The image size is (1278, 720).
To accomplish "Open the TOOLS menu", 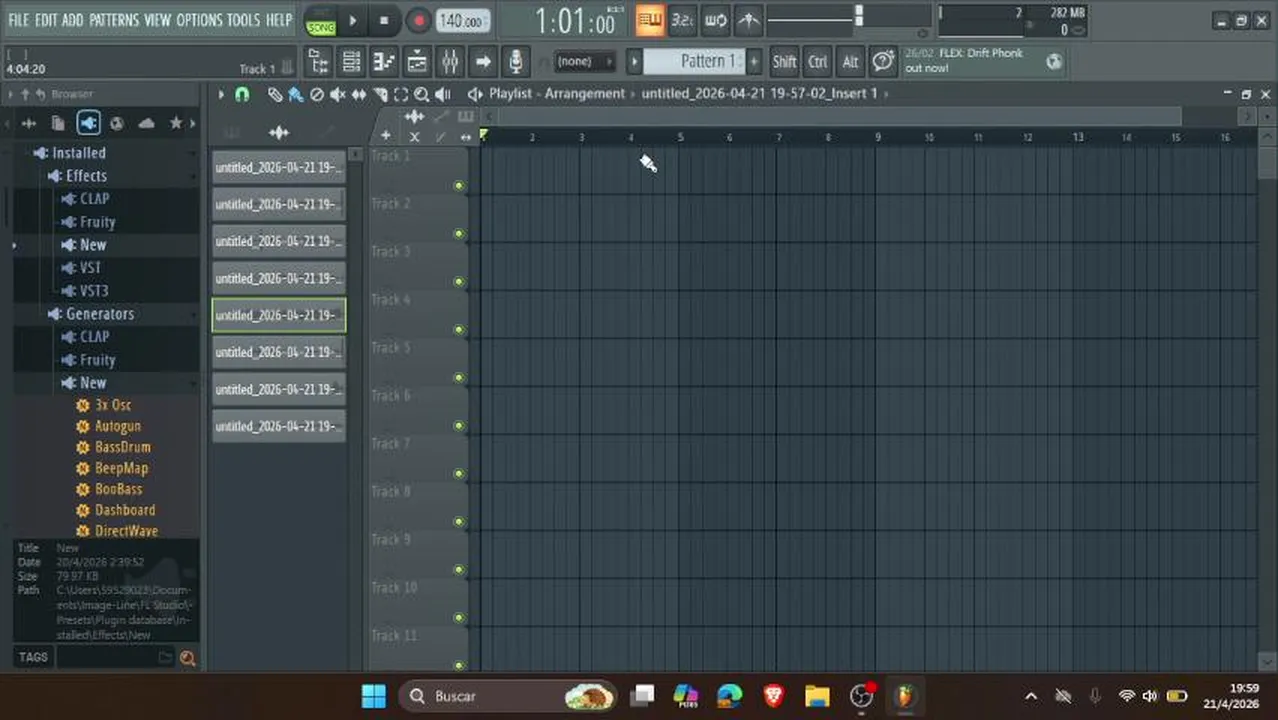I will click(x=243, y=20).
